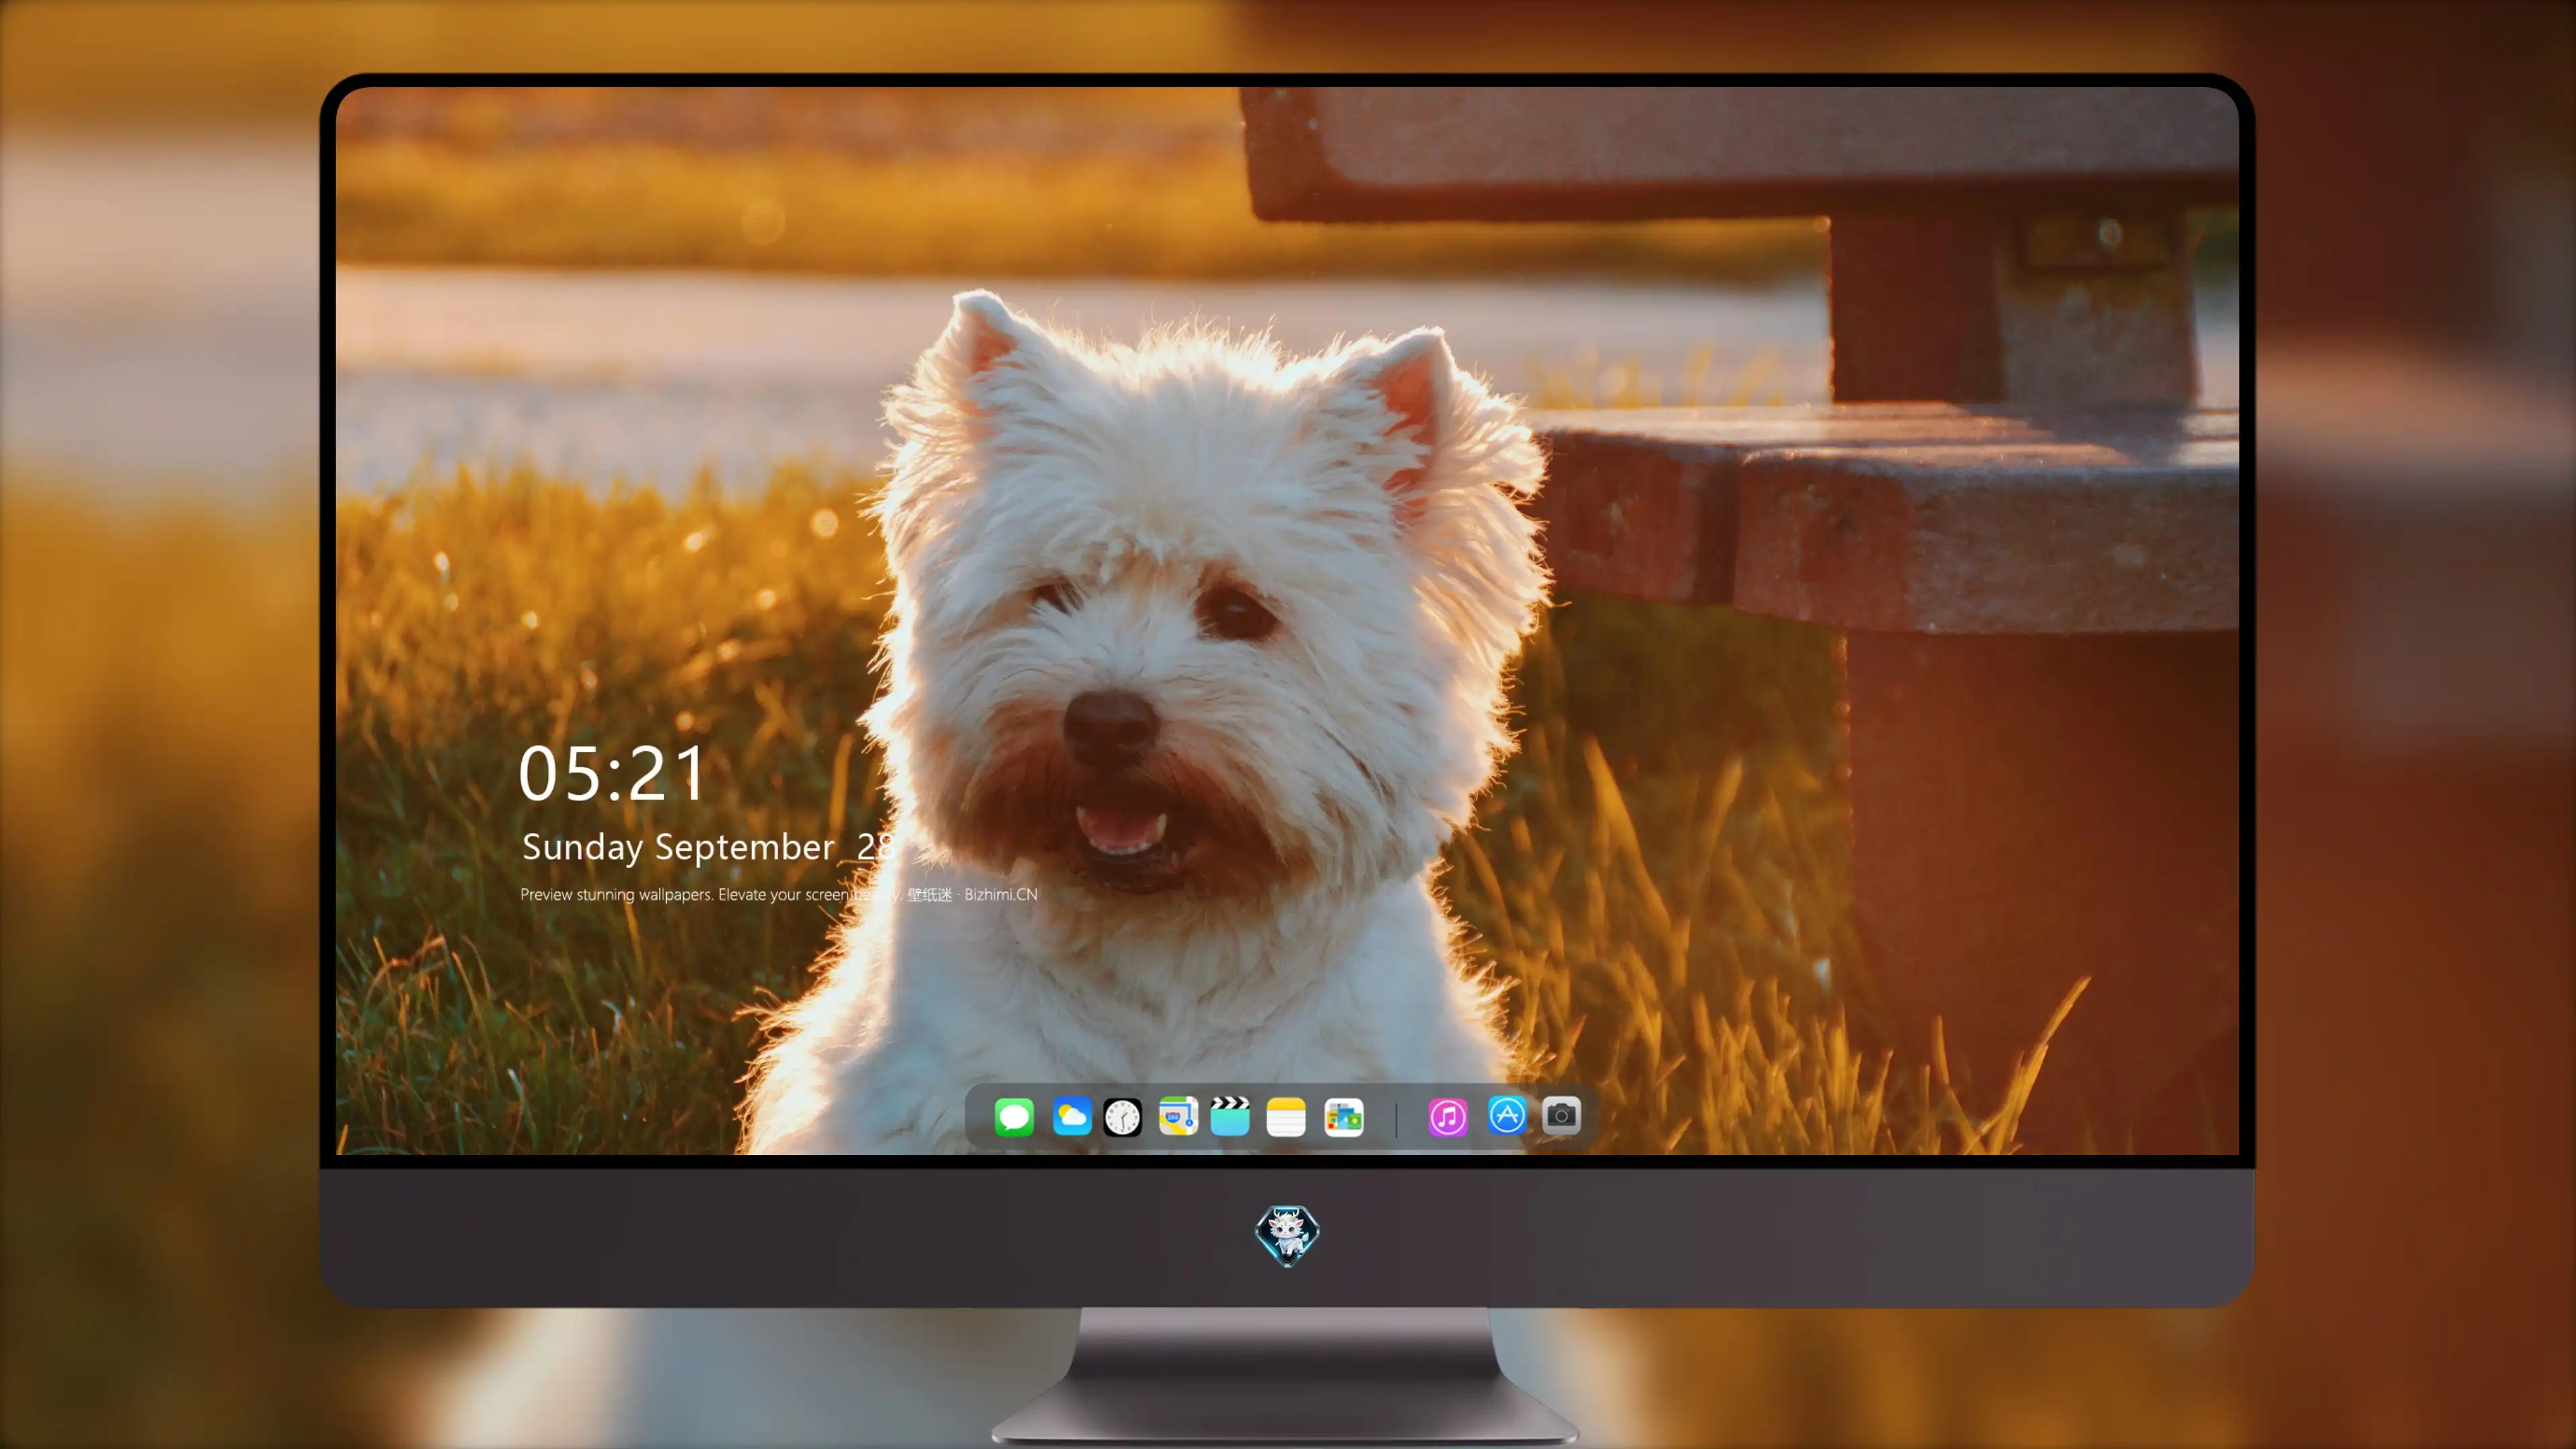Launch the pink iTunes Store music icon
This screenshot has width=2576, height=1449.
[1447, 1117]
